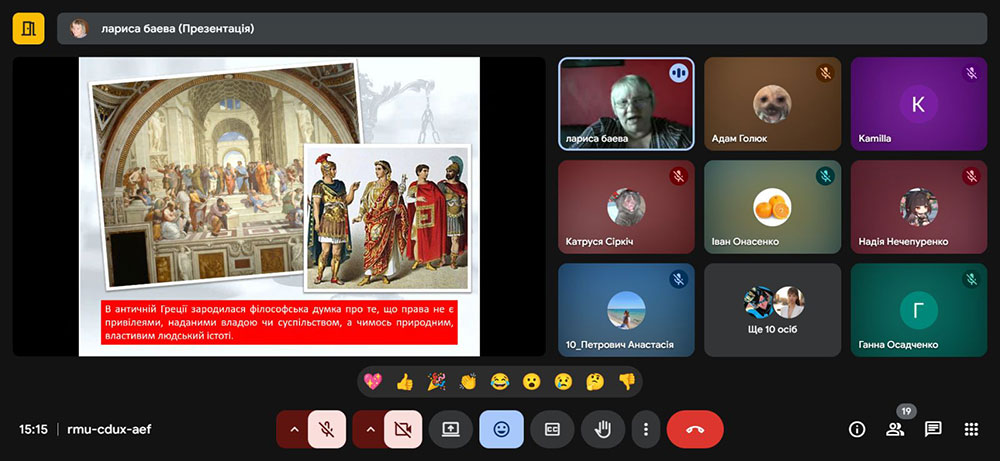Raise your hand
This screenshot has width=1000, height=461.
click(603, 429)
